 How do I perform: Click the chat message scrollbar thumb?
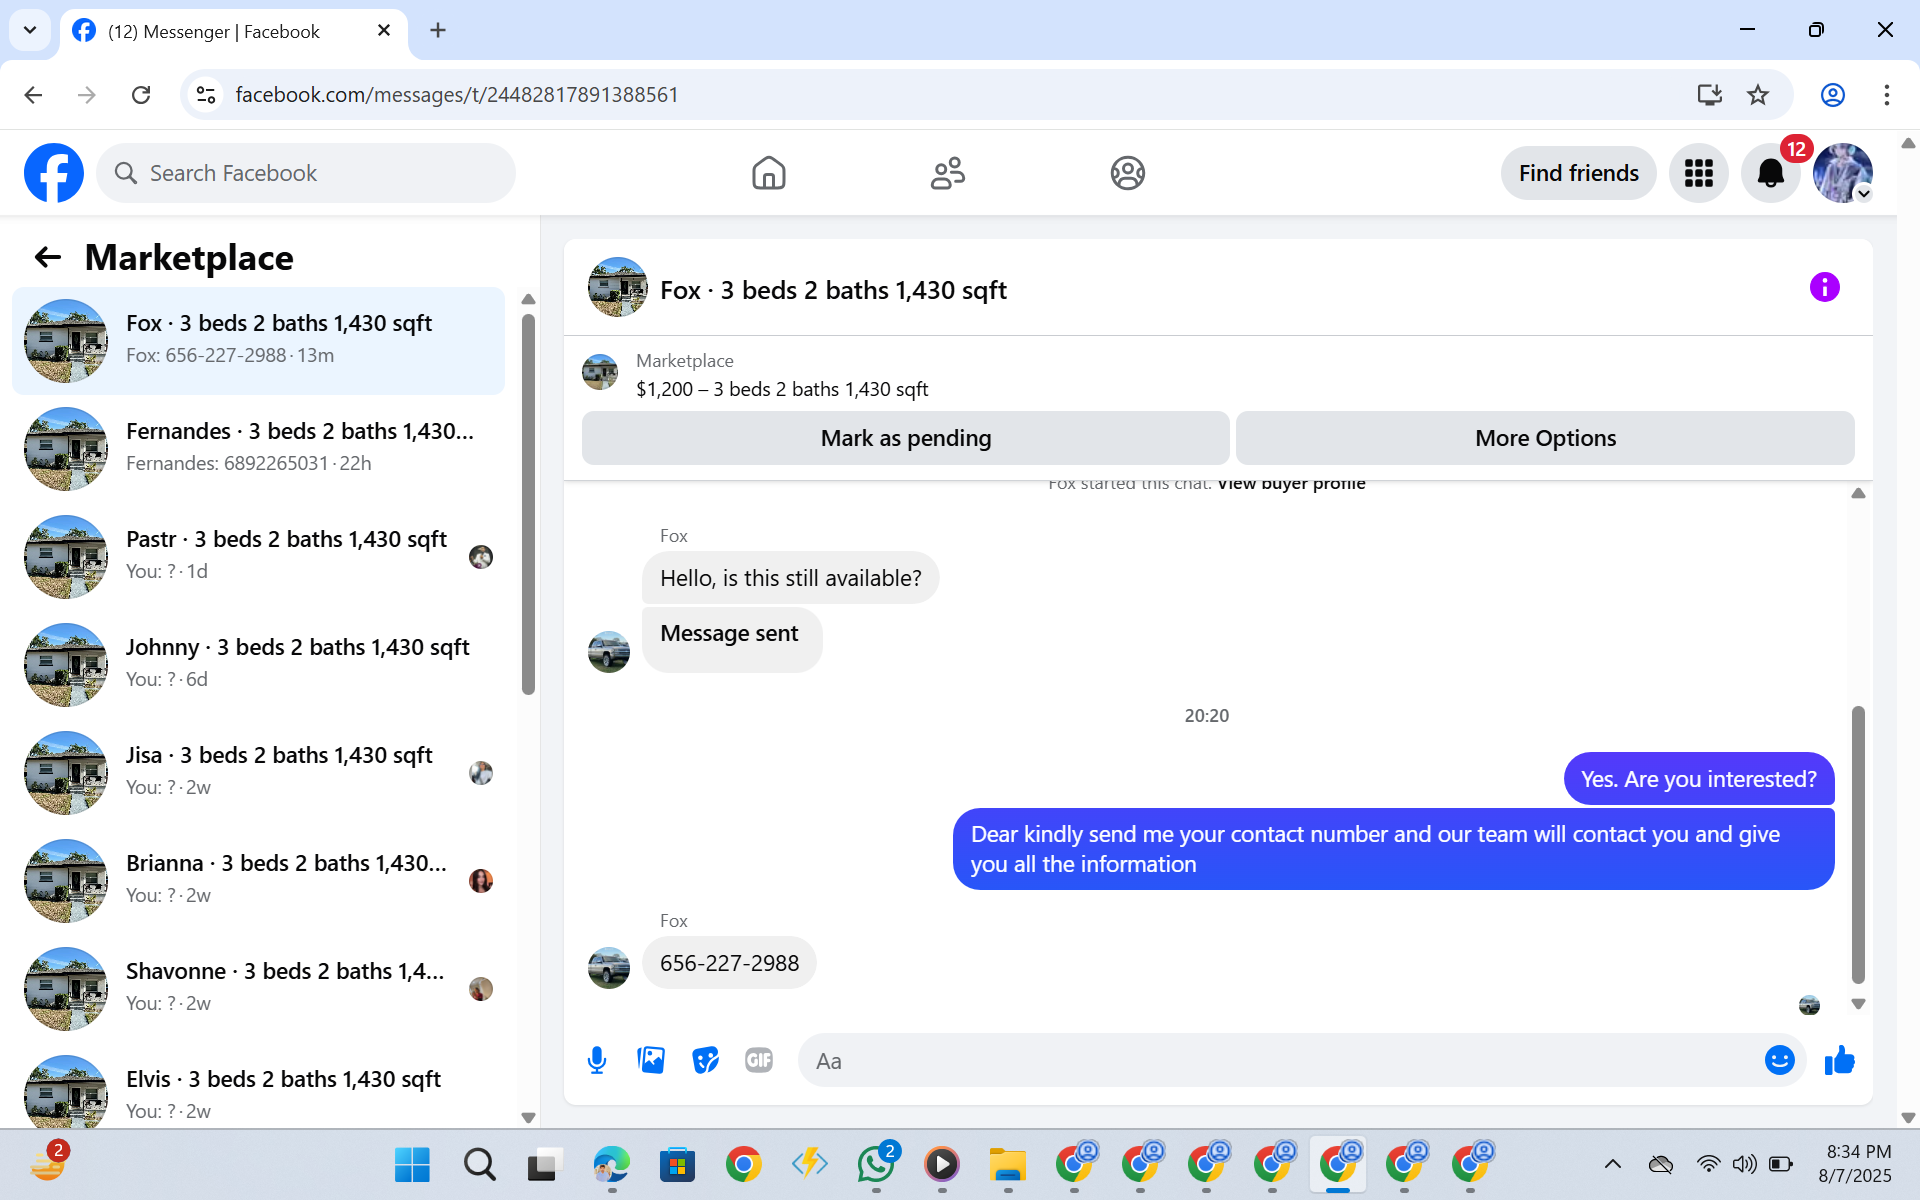click(x=1858, y=844)
